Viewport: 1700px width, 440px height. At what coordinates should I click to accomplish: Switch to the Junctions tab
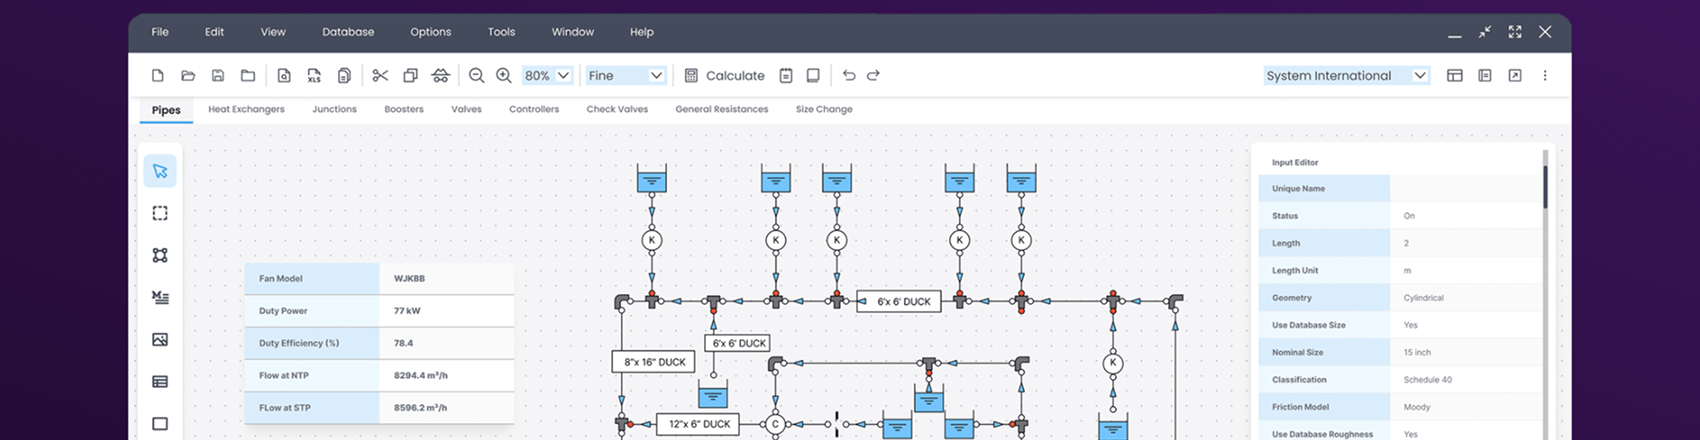tap(334, 109)
